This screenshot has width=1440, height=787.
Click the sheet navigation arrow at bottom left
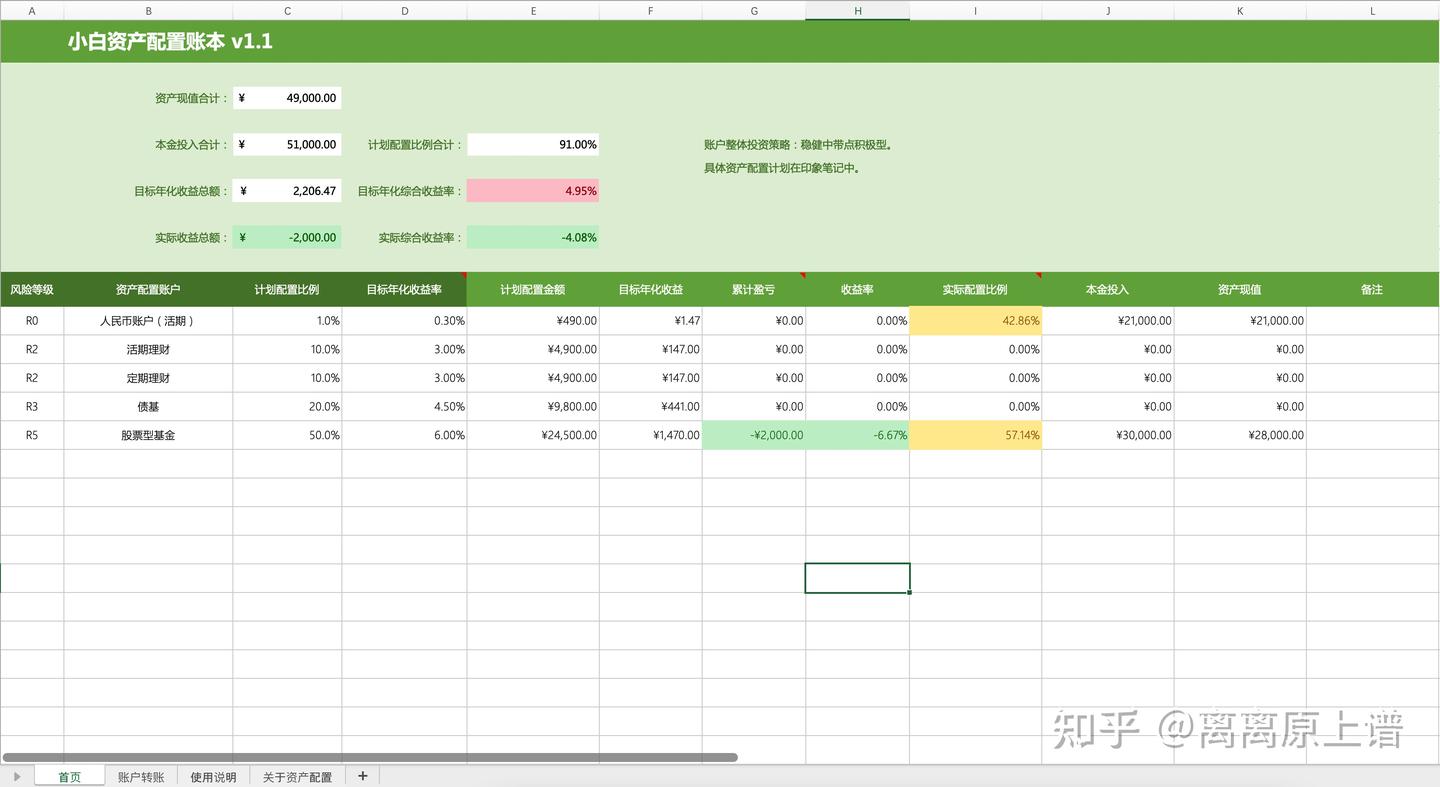click(16, 775)
